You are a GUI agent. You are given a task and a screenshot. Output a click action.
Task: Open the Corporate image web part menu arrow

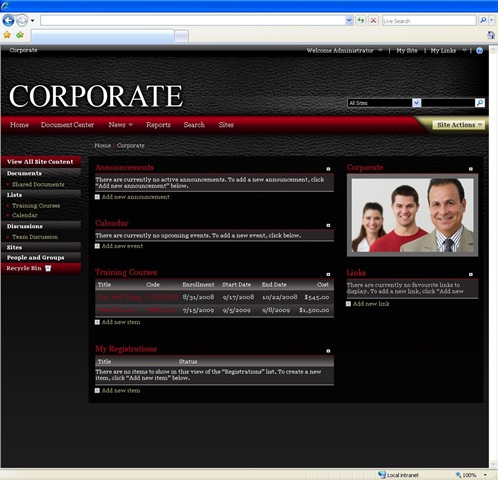pos(471,169)
